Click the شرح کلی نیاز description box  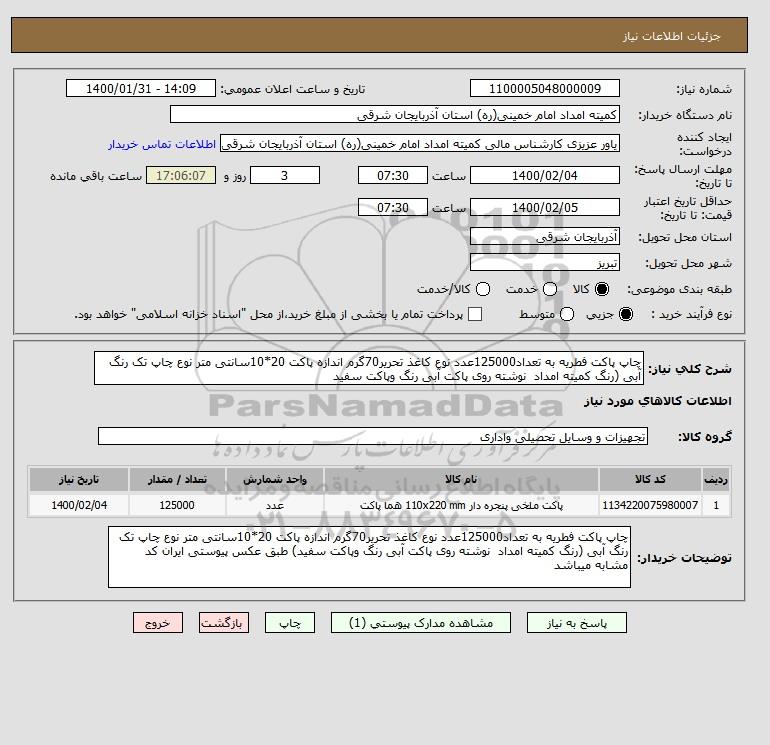[x=369, y=368]
